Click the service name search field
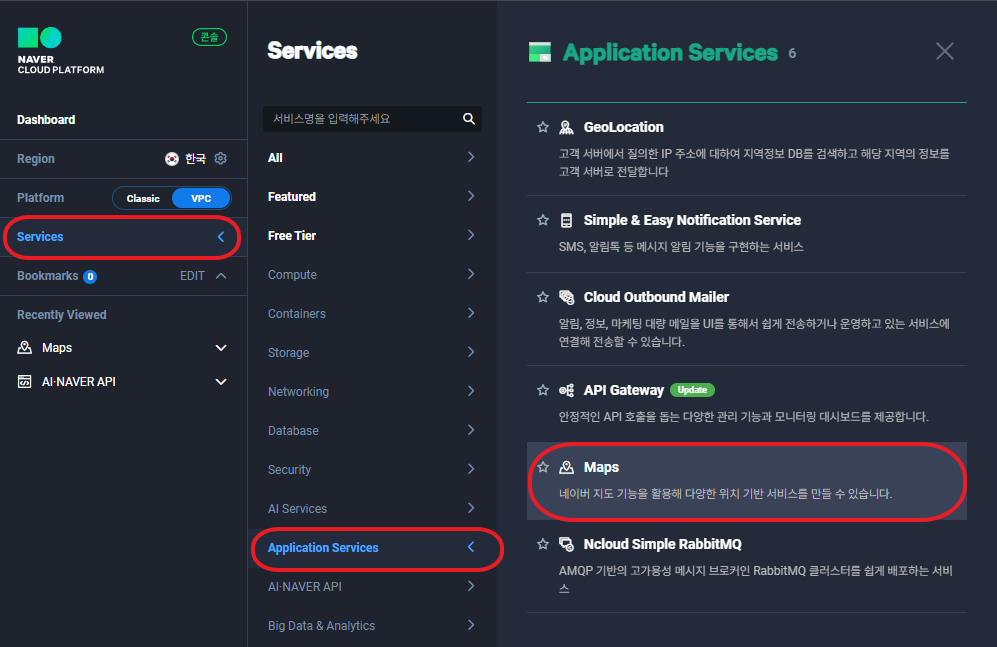 pos(360,119)
